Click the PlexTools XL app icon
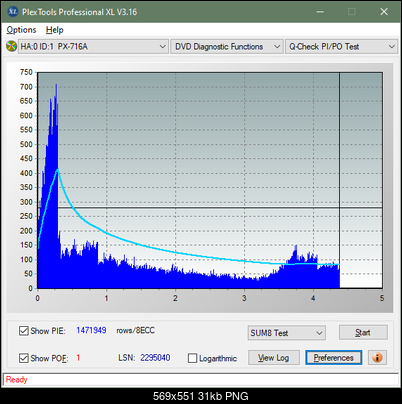 click(x=13, y=12)
